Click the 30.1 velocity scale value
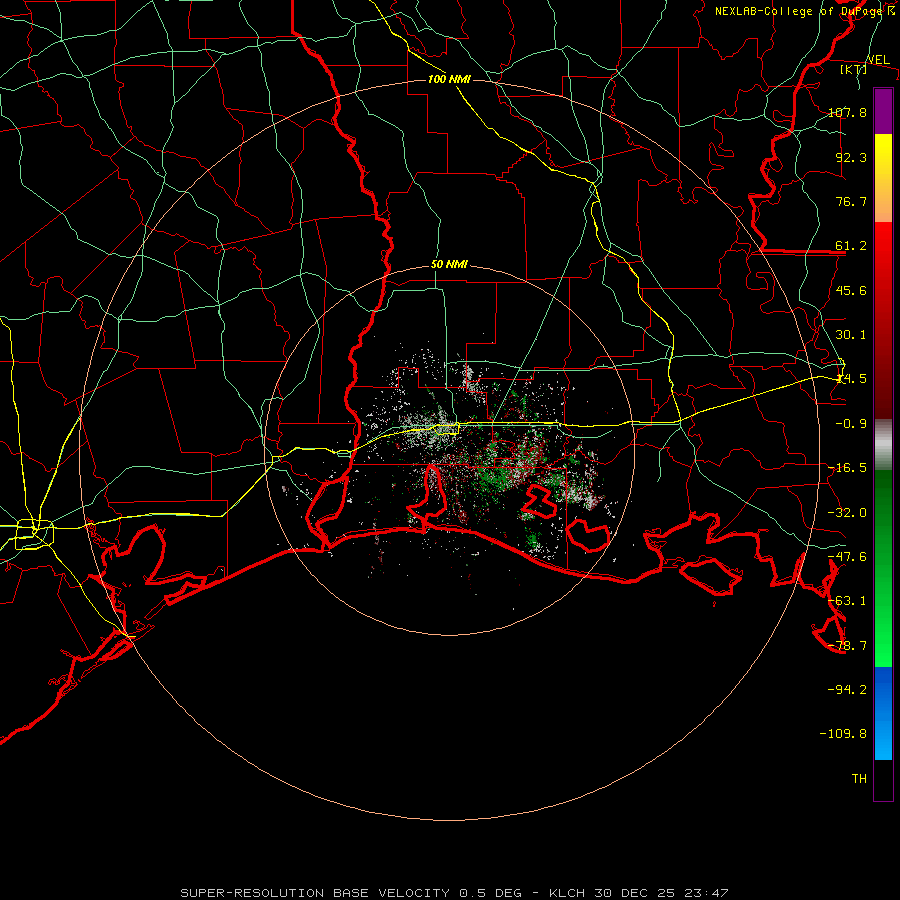The width and height of the screenshot is (900, 900). pyautogui.click(x=851, y=335)
